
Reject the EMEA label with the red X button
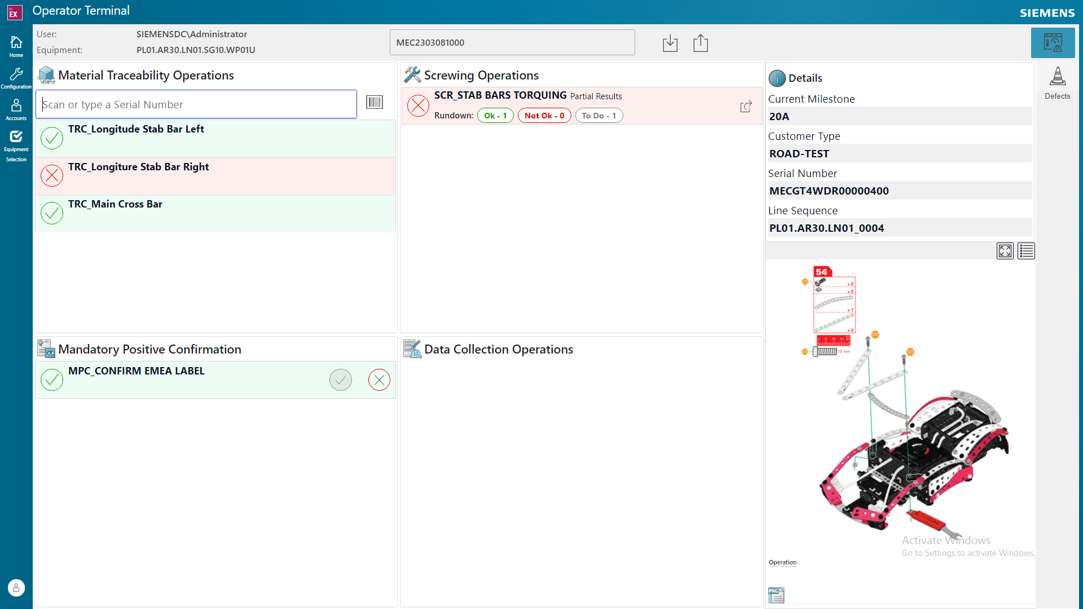point(379,380)
